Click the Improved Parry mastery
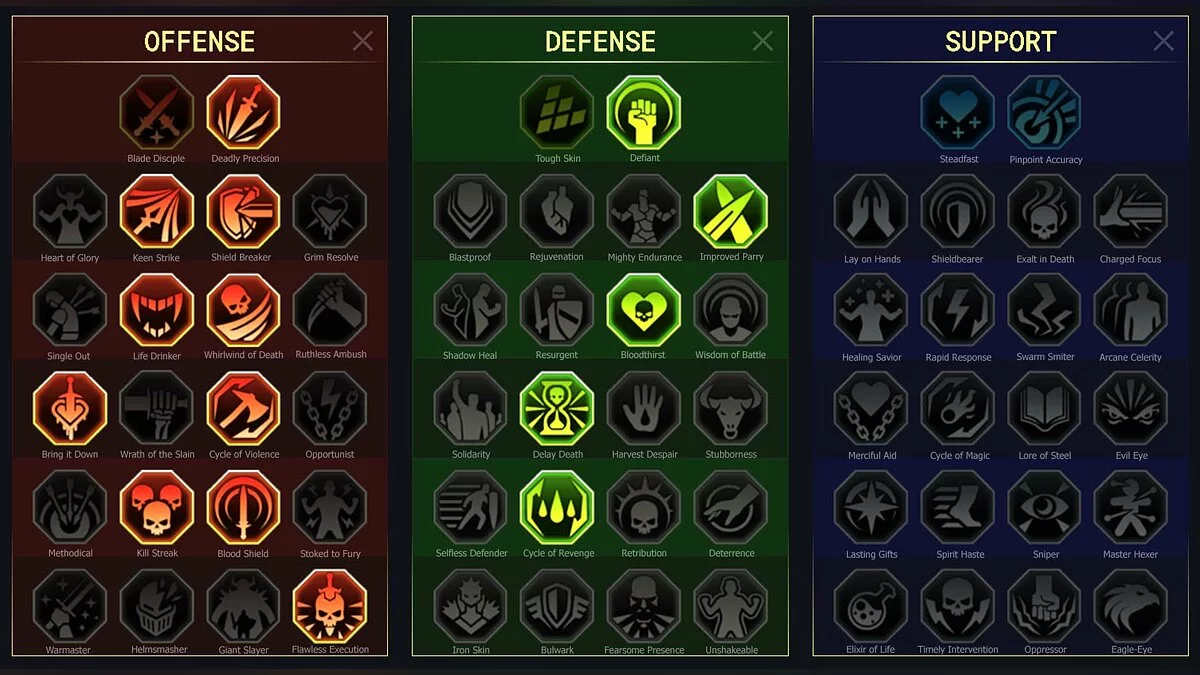Viewport: 1200px width, 675px height. point(730,212)
